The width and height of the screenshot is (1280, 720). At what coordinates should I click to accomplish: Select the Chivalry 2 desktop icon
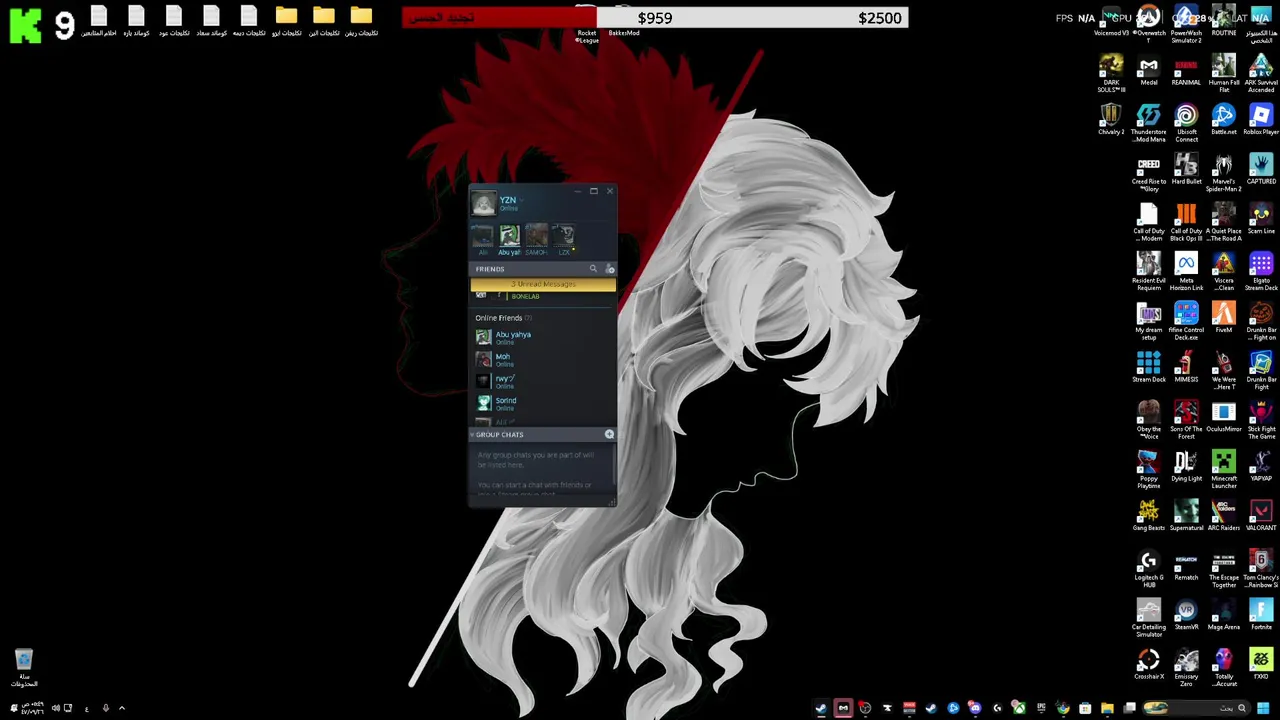tap(1111, 120)
